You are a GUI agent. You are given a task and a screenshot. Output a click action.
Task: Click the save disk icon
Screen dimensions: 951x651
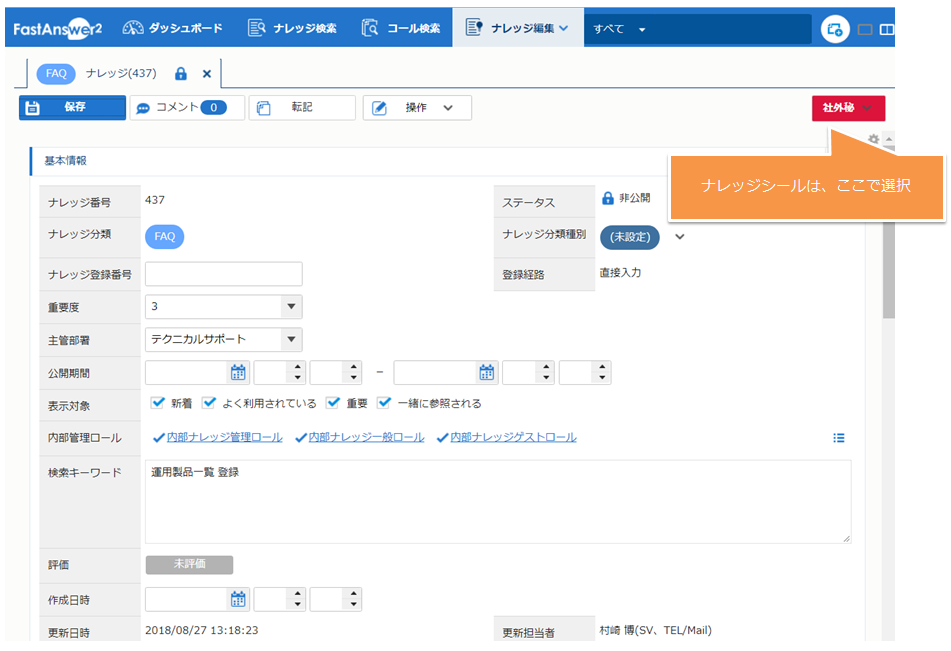click(x=32, y=108)
